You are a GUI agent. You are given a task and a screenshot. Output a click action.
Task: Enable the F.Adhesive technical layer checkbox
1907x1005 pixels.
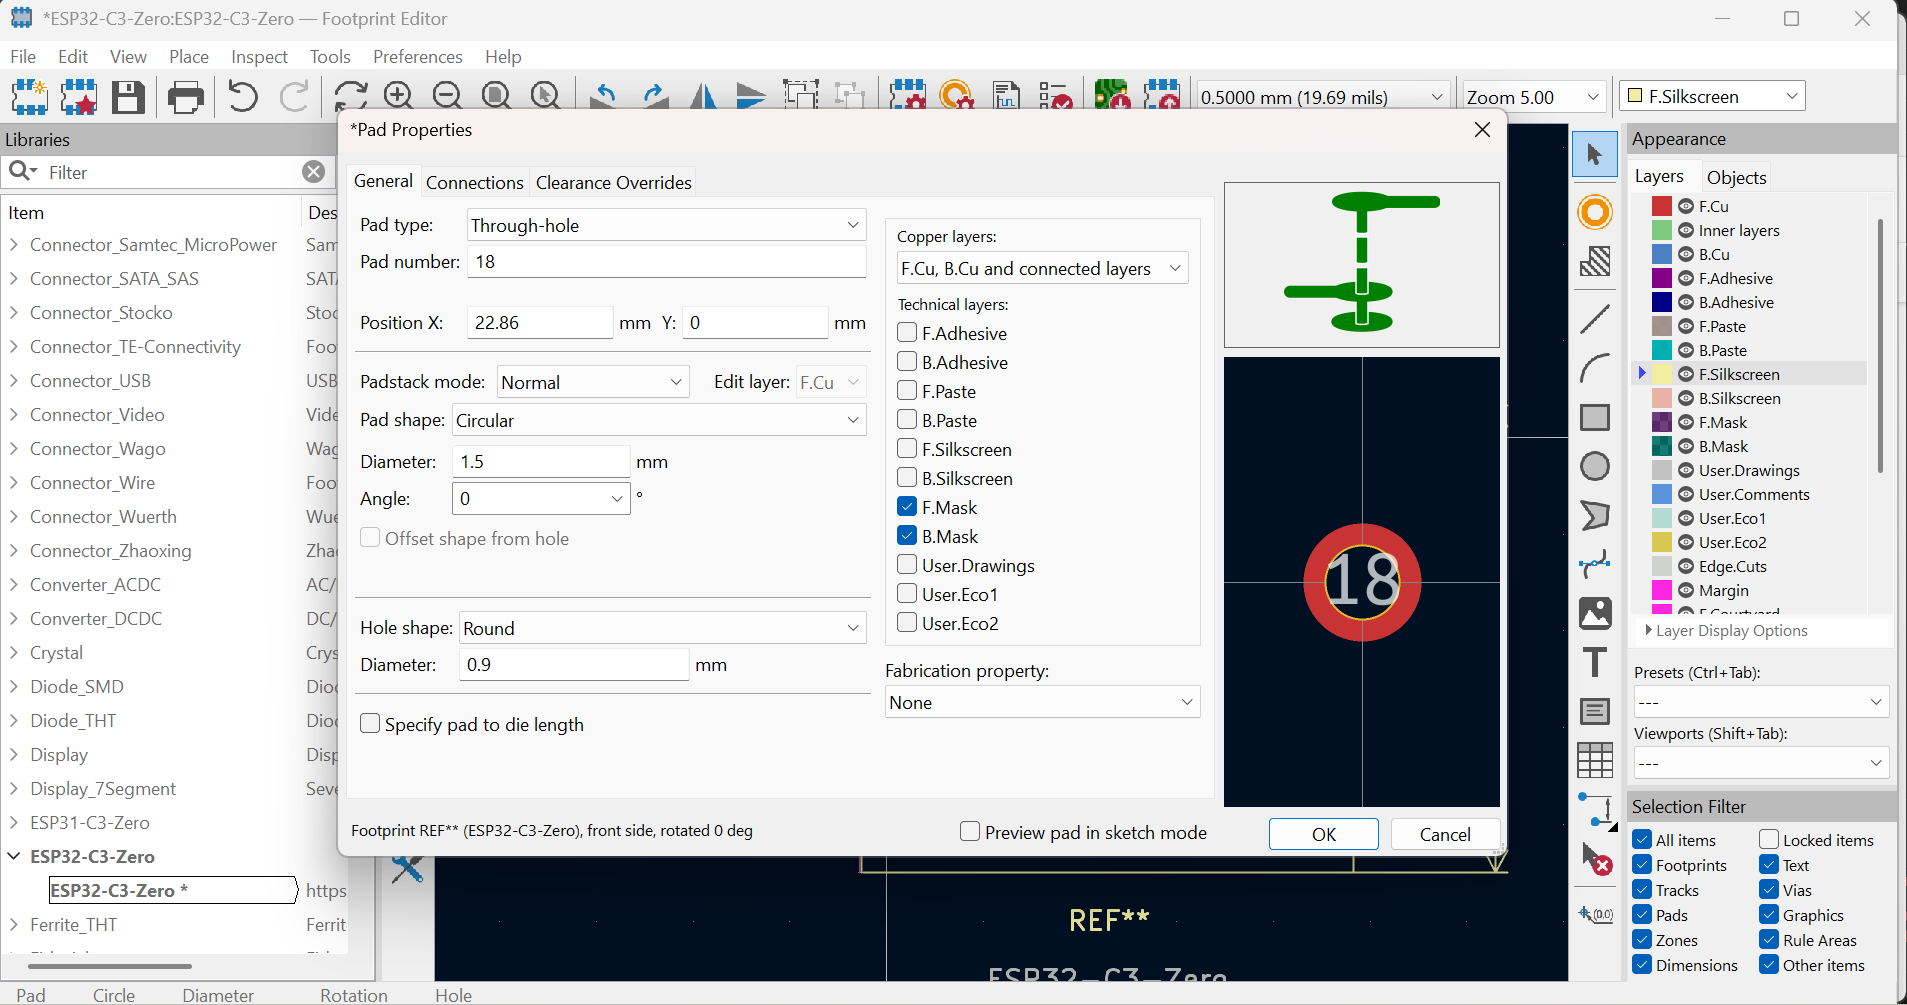[907, 333]
